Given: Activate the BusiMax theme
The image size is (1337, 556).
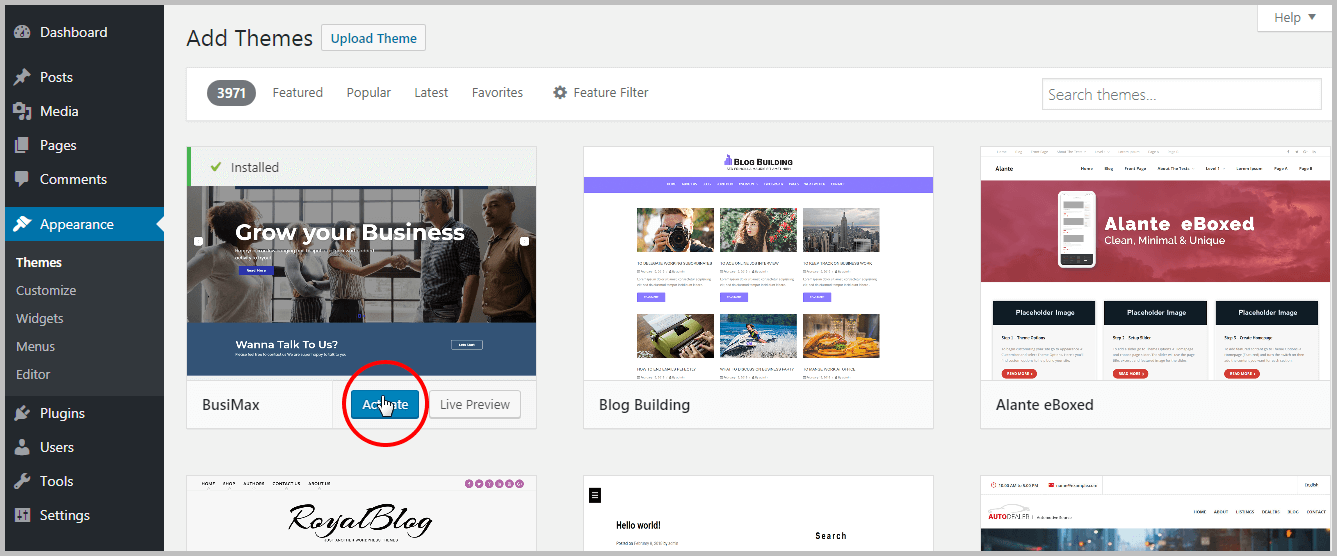Looking at the screenshot, I should click(385, 404).
